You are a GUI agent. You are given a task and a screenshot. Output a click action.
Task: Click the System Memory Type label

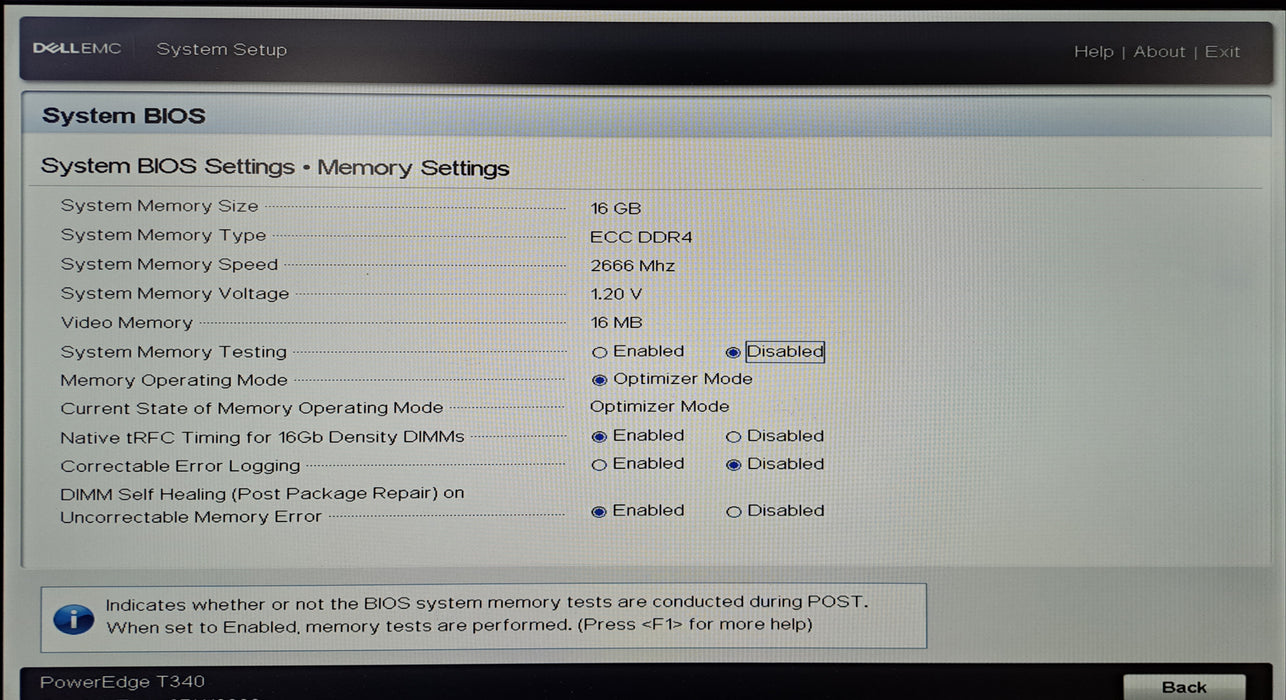tap(163, 235)
